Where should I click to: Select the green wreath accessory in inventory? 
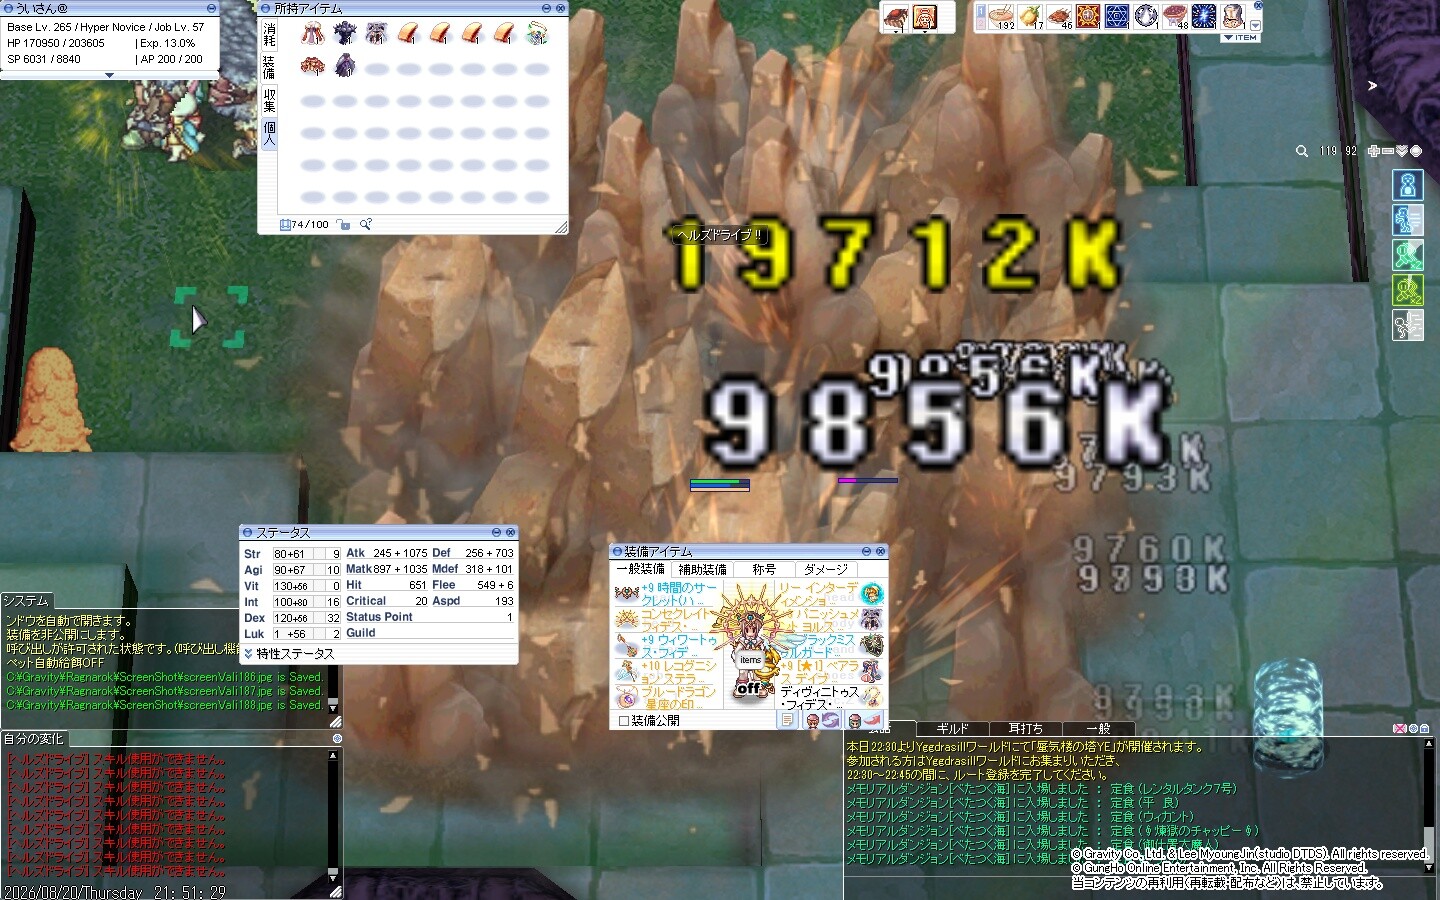(537, 35)
